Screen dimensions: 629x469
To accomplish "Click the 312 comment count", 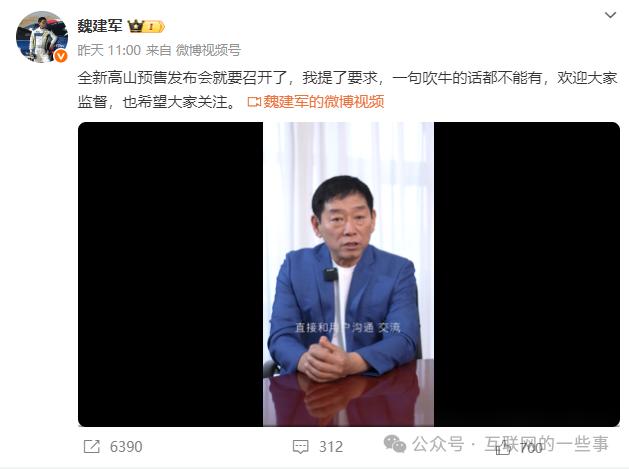I will [x=331, y=447].
